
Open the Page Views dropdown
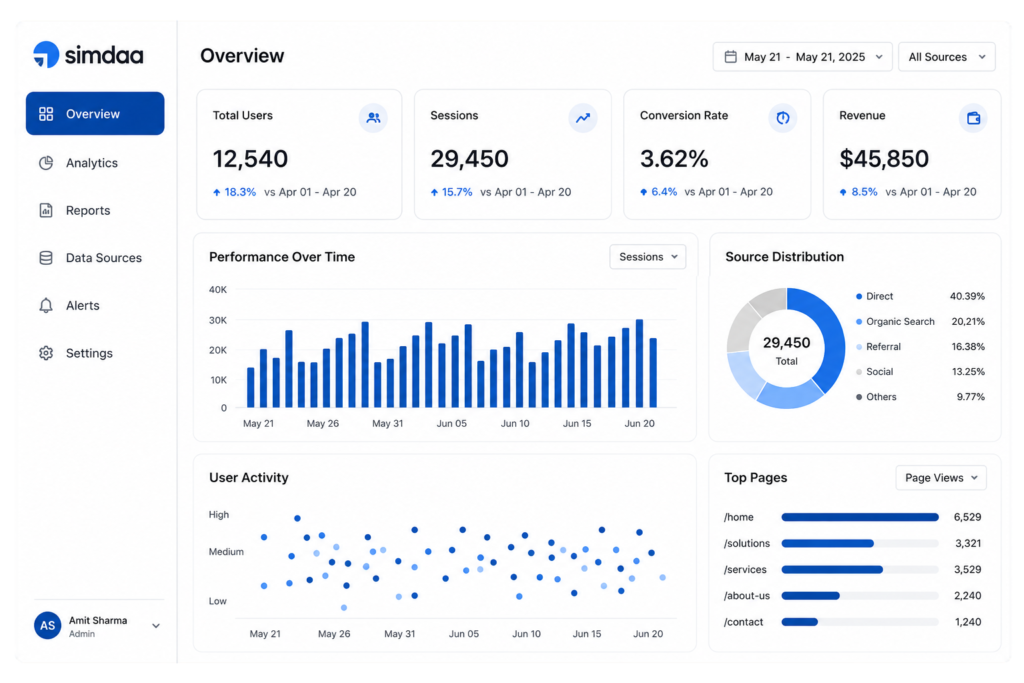click(941, 478)
